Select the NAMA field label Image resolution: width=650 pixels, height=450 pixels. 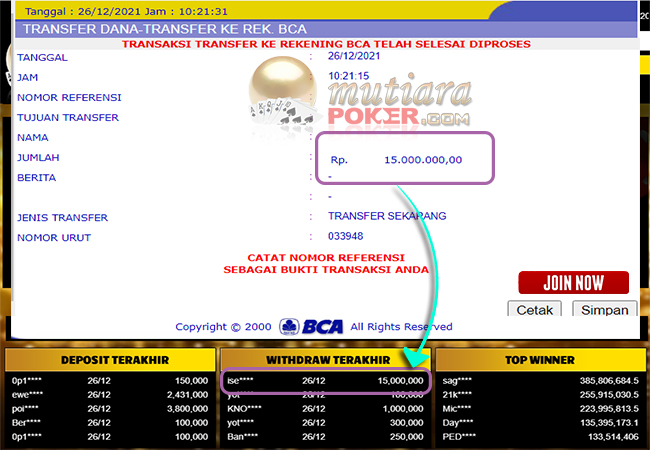pos(33,138)
